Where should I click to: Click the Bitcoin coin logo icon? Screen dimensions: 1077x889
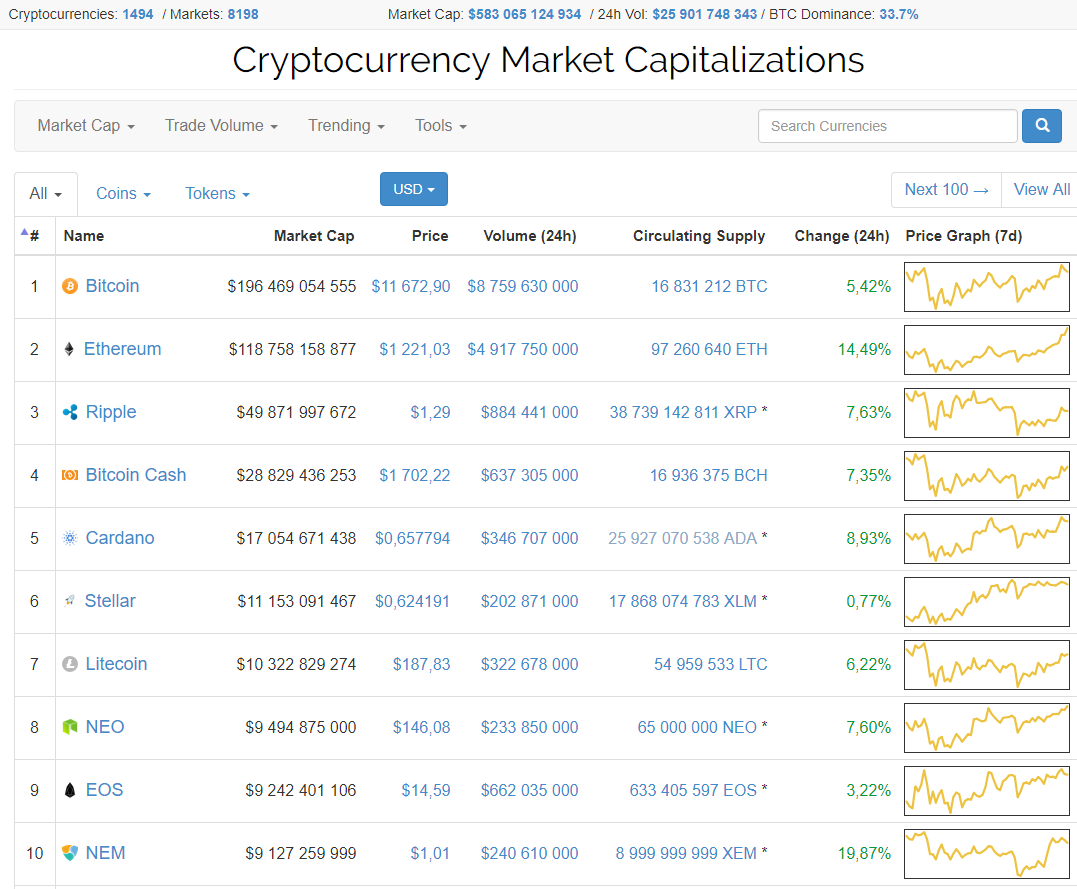click(x=70, y=287)
